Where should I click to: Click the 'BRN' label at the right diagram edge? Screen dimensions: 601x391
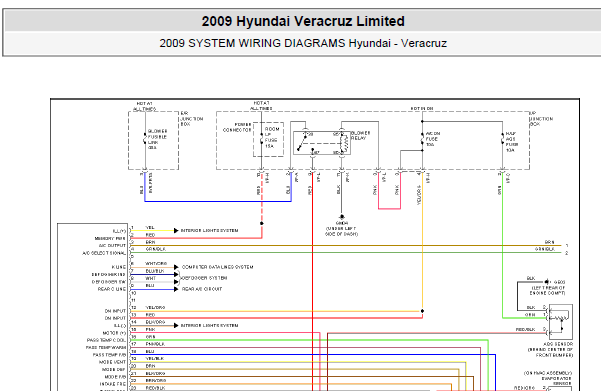tap(550, 242)
